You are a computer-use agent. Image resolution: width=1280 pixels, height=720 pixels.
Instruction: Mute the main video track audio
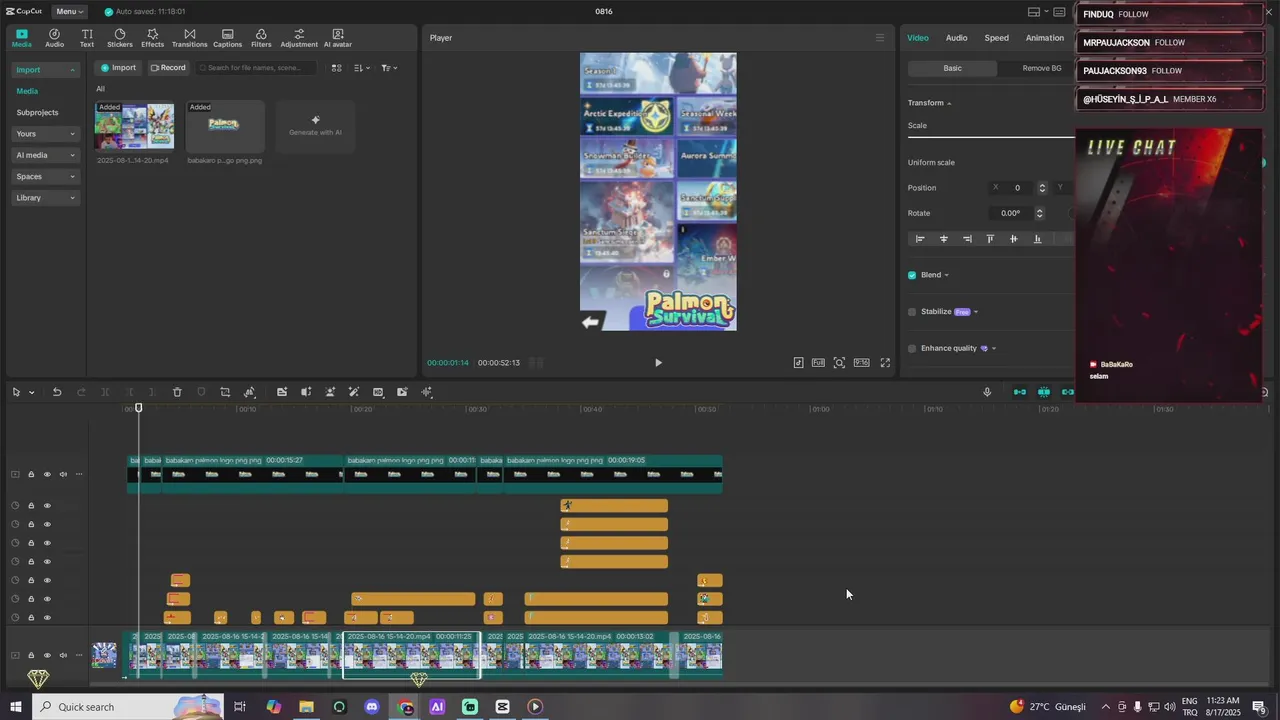point(63,656)
